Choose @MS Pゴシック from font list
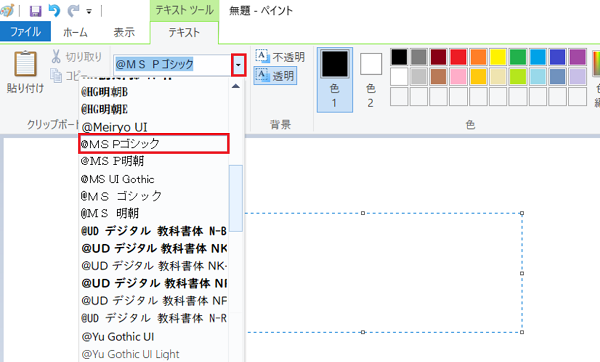The width and height of the screenshot is (600, 362). 153,144
